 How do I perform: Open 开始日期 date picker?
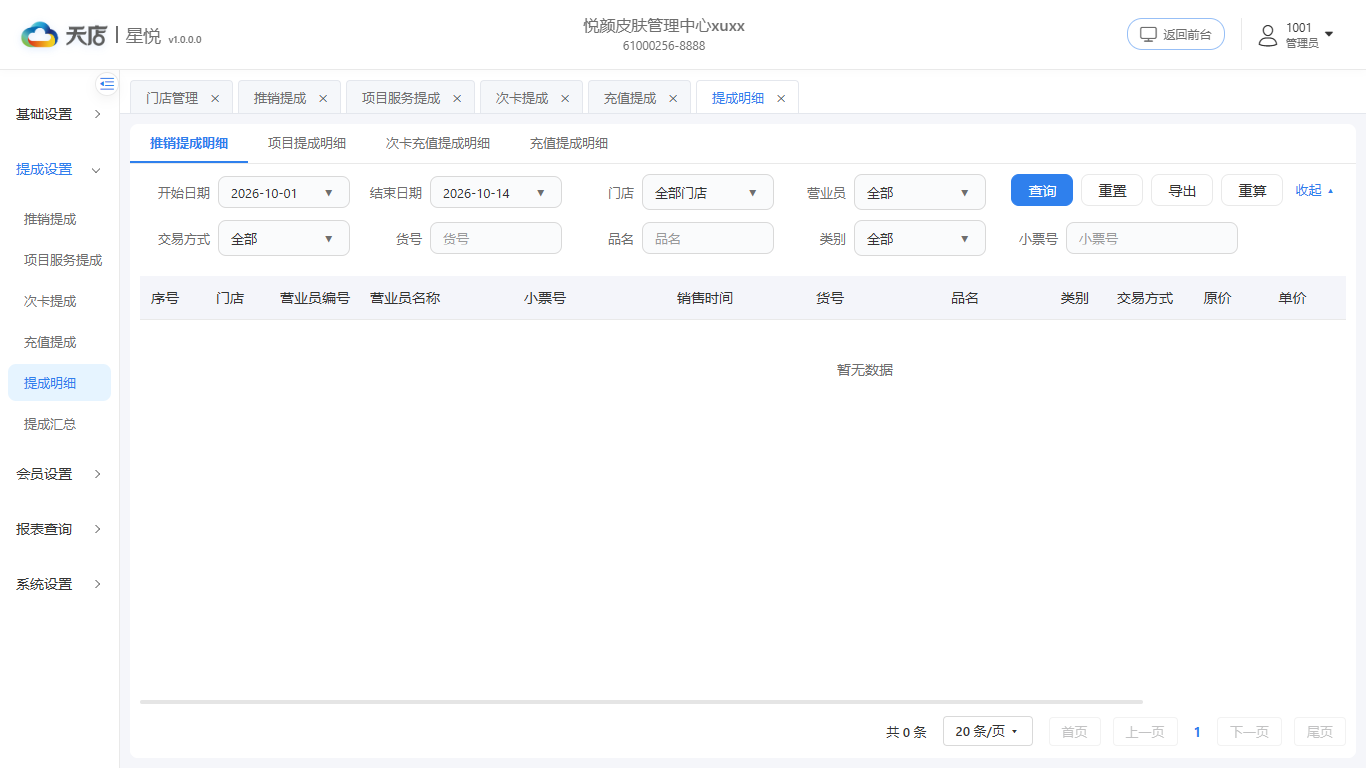[284, 193]
